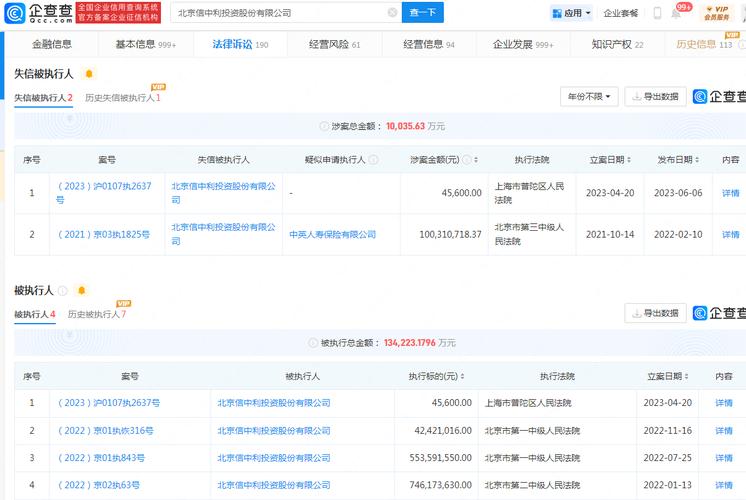Select total 10,035.63 万元 value
This screenshot has height=500, width=746.
(x=415, y=126)
